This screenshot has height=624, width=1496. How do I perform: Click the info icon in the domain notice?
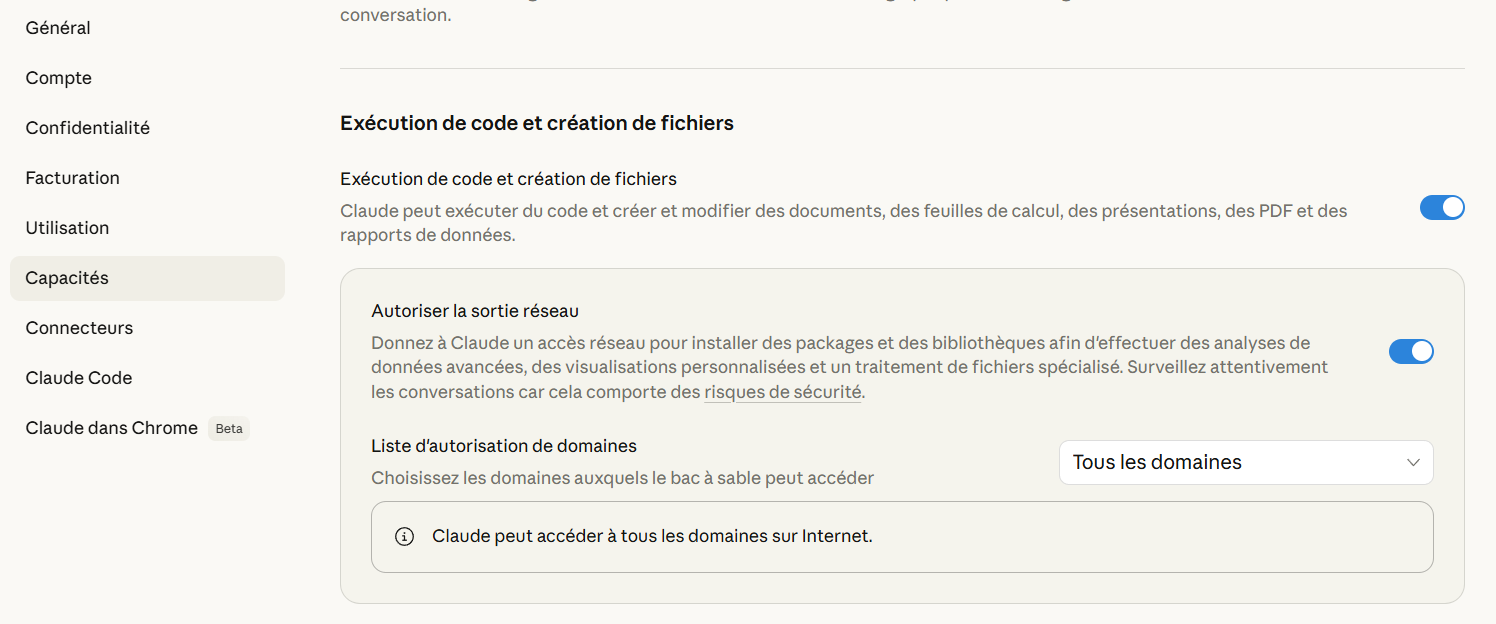click(x=404, y=537)
